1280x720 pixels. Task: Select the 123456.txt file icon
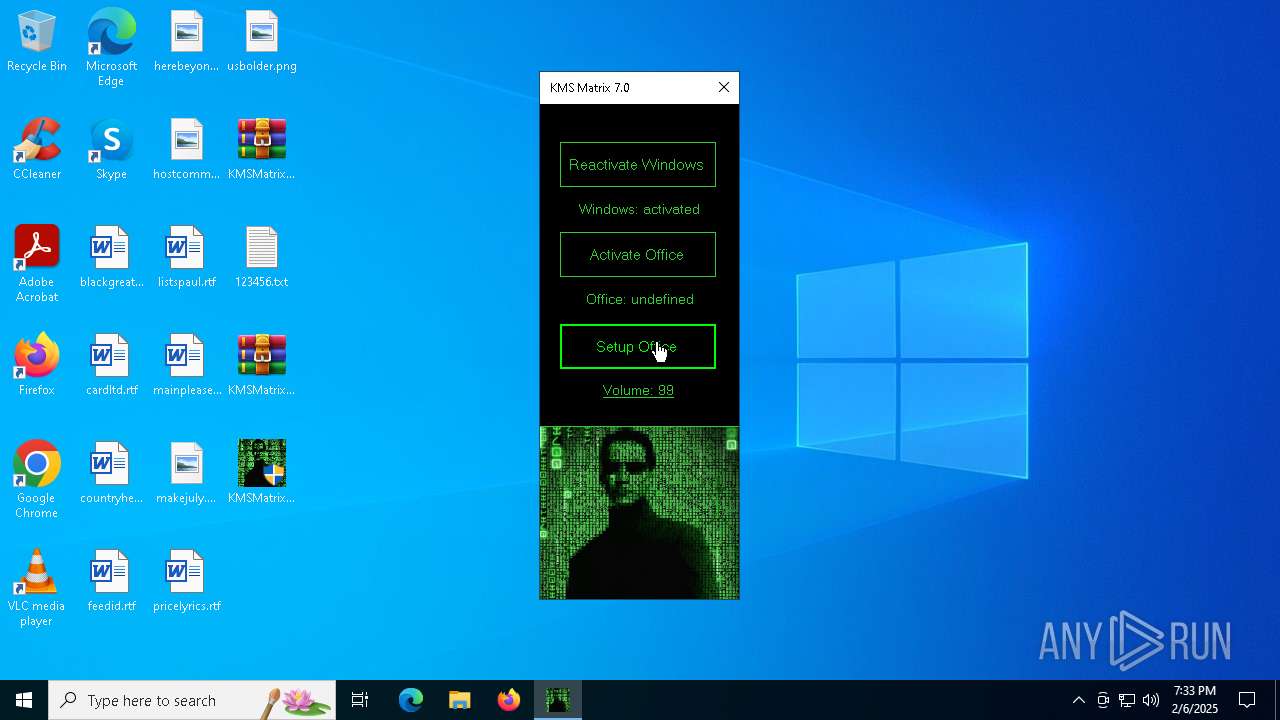pos(262,259)
